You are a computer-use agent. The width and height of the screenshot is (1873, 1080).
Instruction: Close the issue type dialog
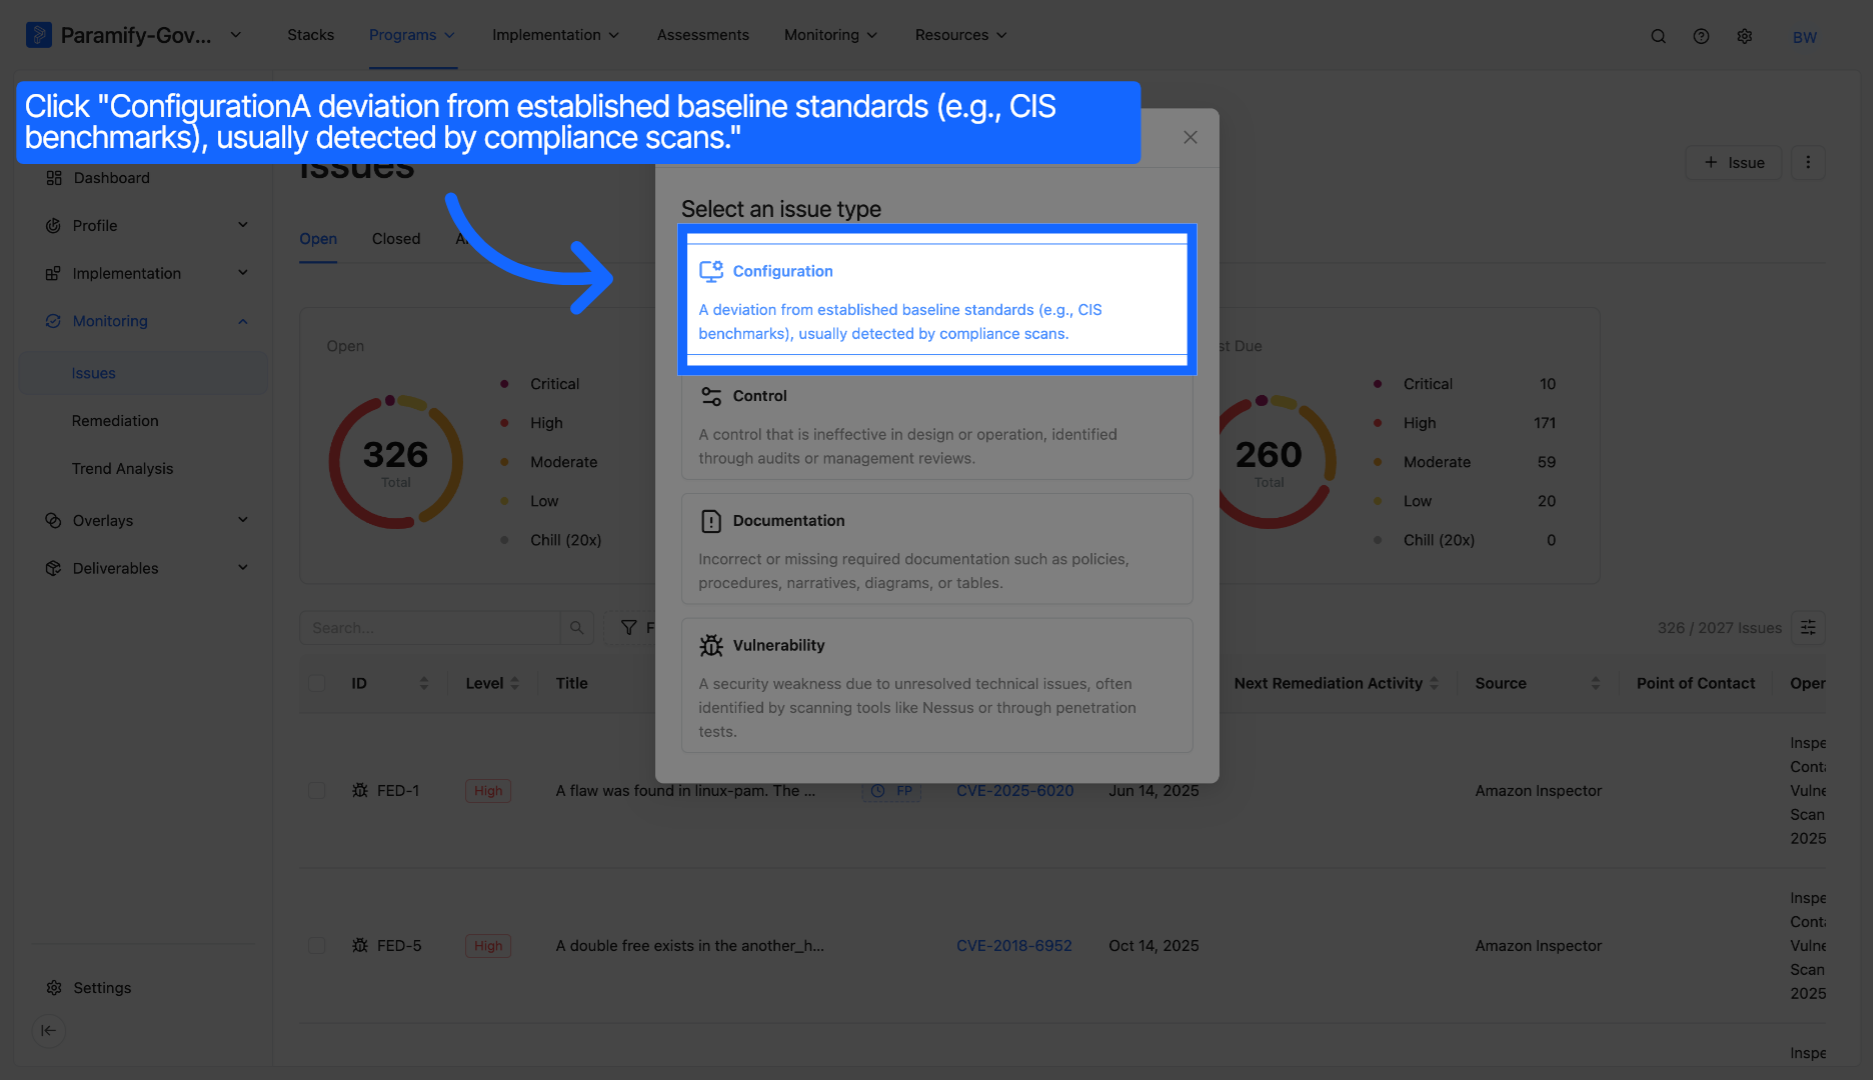[x=1190, y=137]
